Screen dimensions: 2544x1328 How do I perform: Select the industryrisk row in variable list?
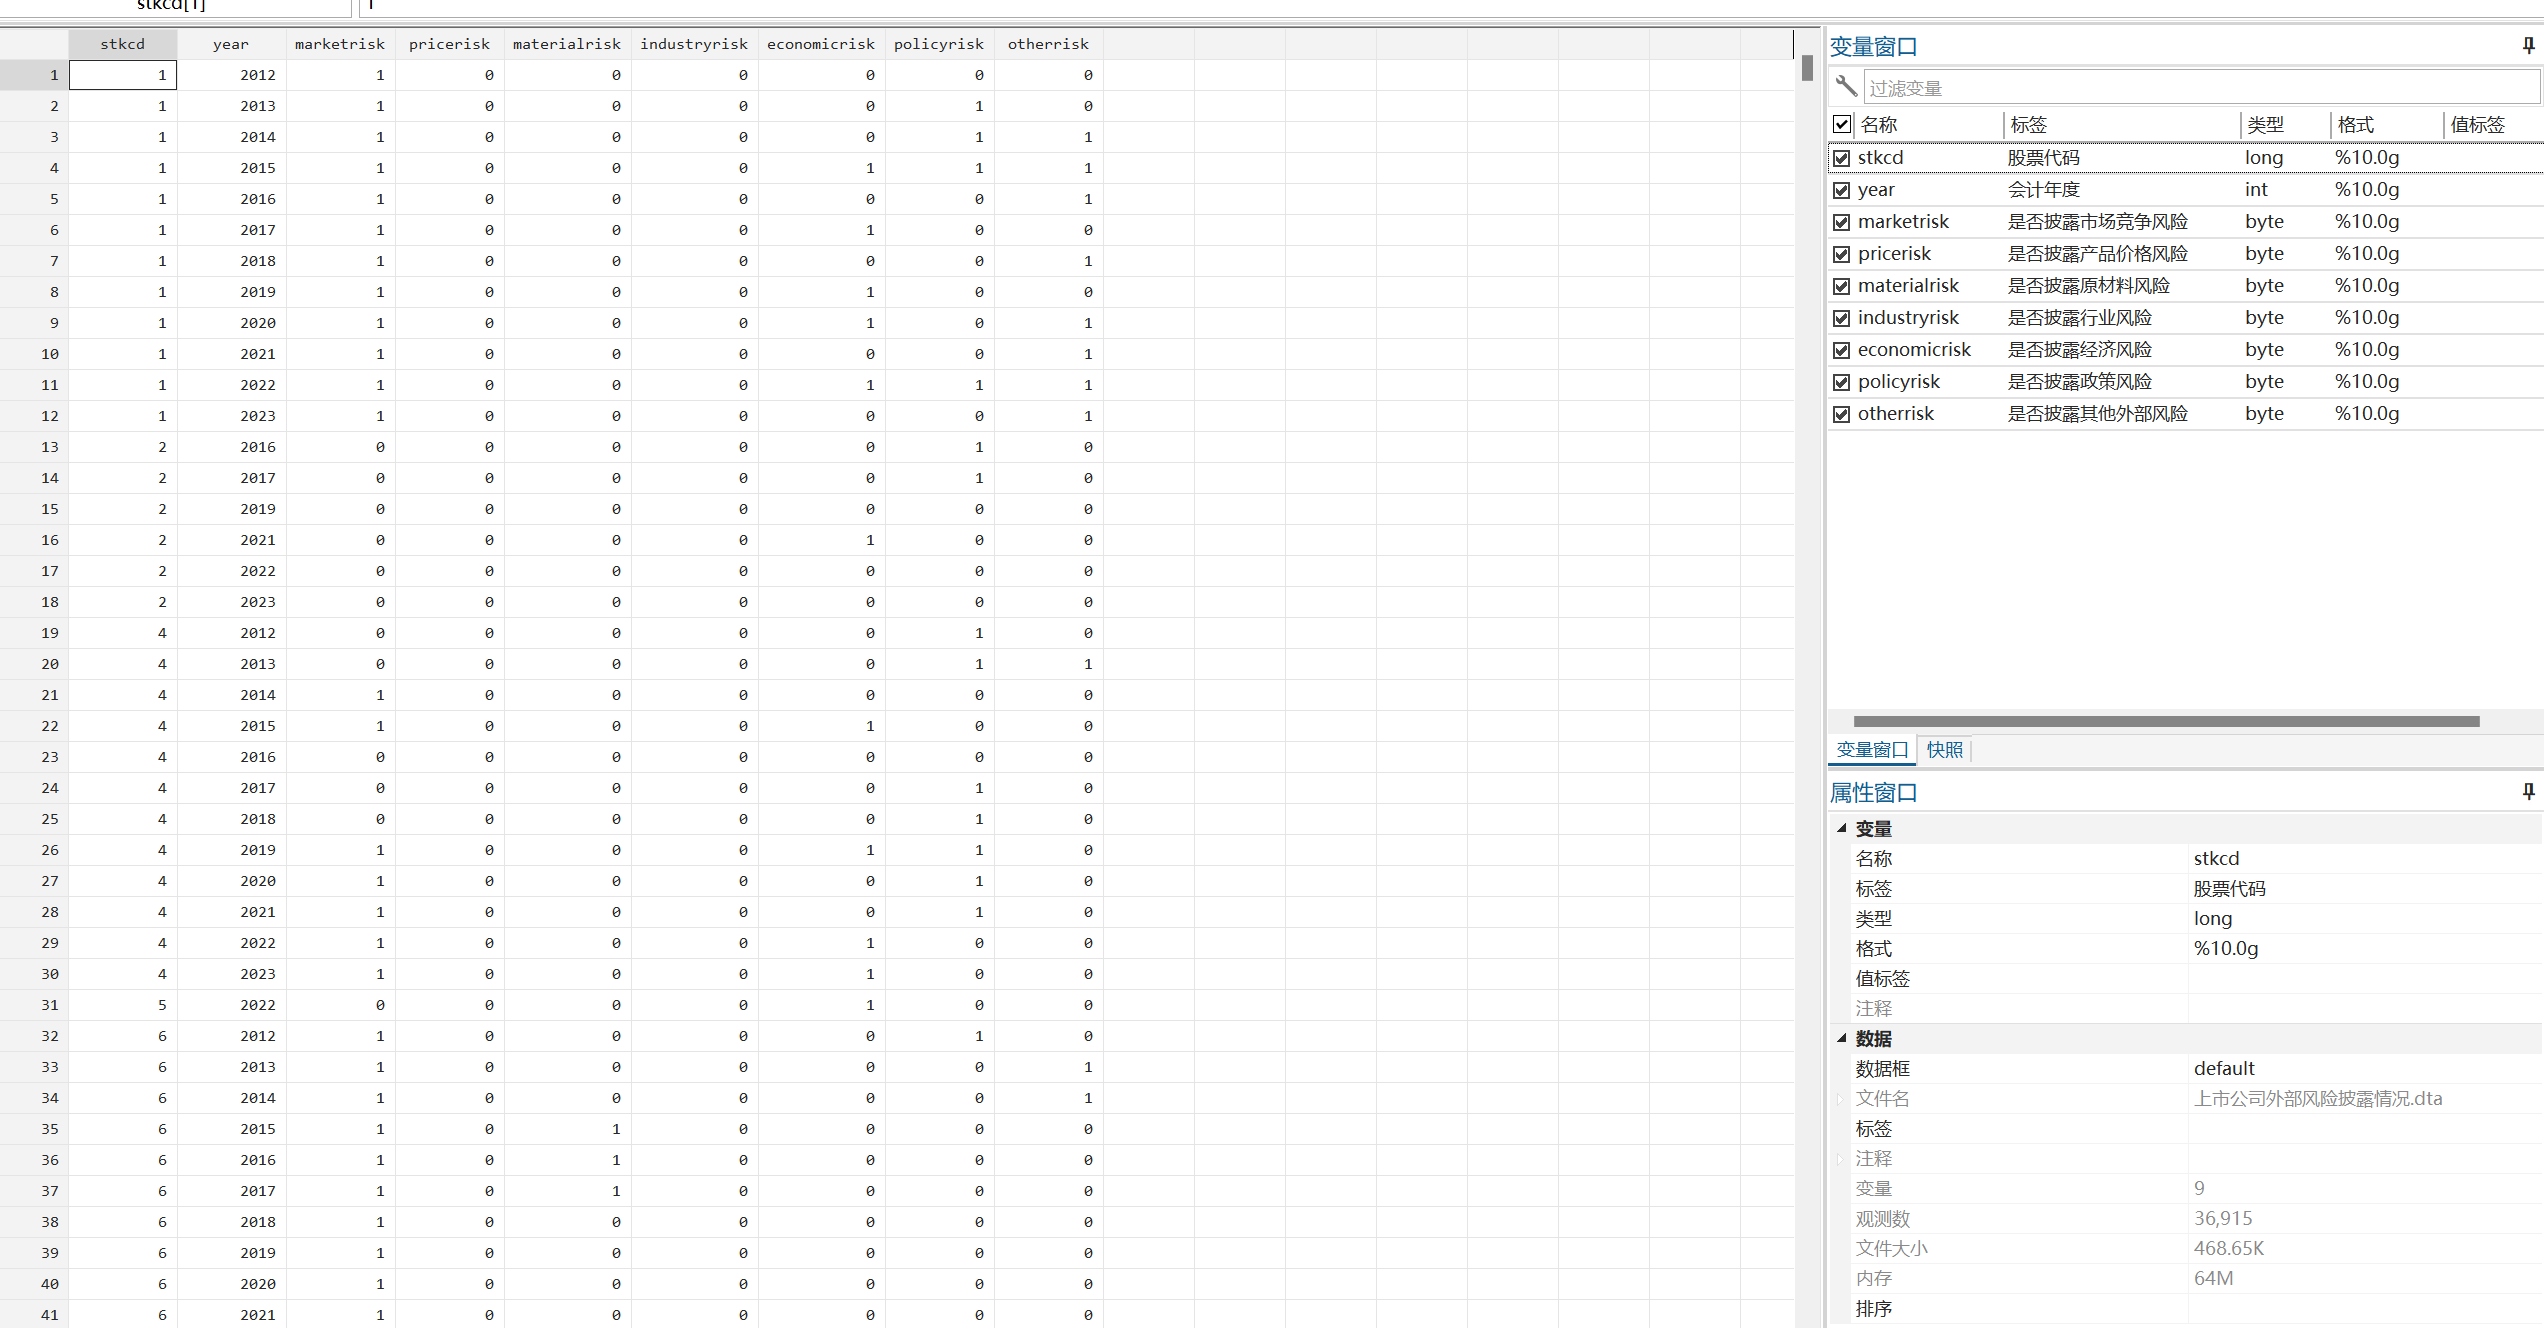(x=1908, y=318)
